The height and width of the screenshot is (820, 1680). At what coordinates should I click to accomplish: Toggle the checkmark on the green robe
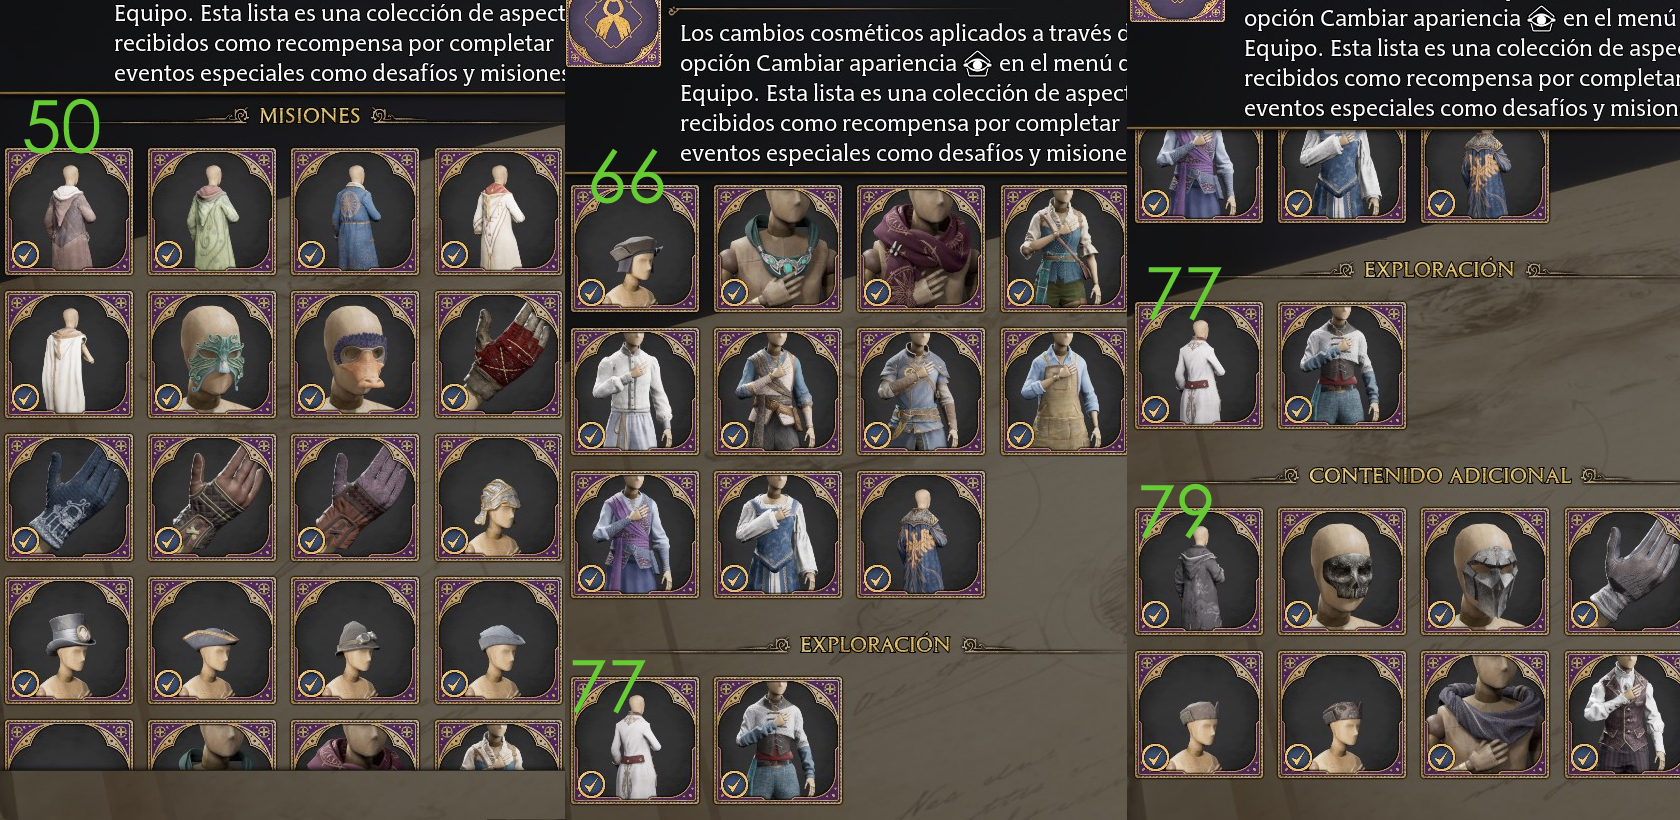pos(168,254)
